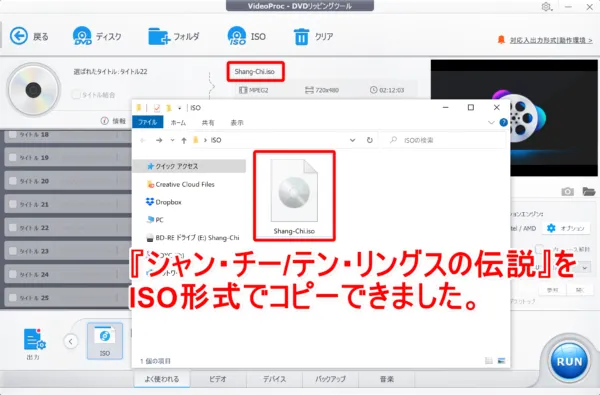This screenshot has width=600, height=395.
Task: Check タイトル 20 checkbox
Action: click(x=13, y=181)
